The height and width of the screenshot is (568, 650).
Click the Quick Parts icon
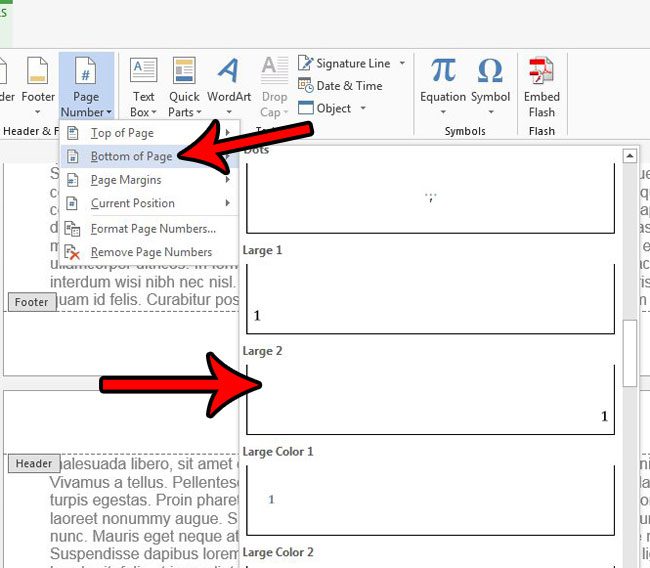point(184,73)
